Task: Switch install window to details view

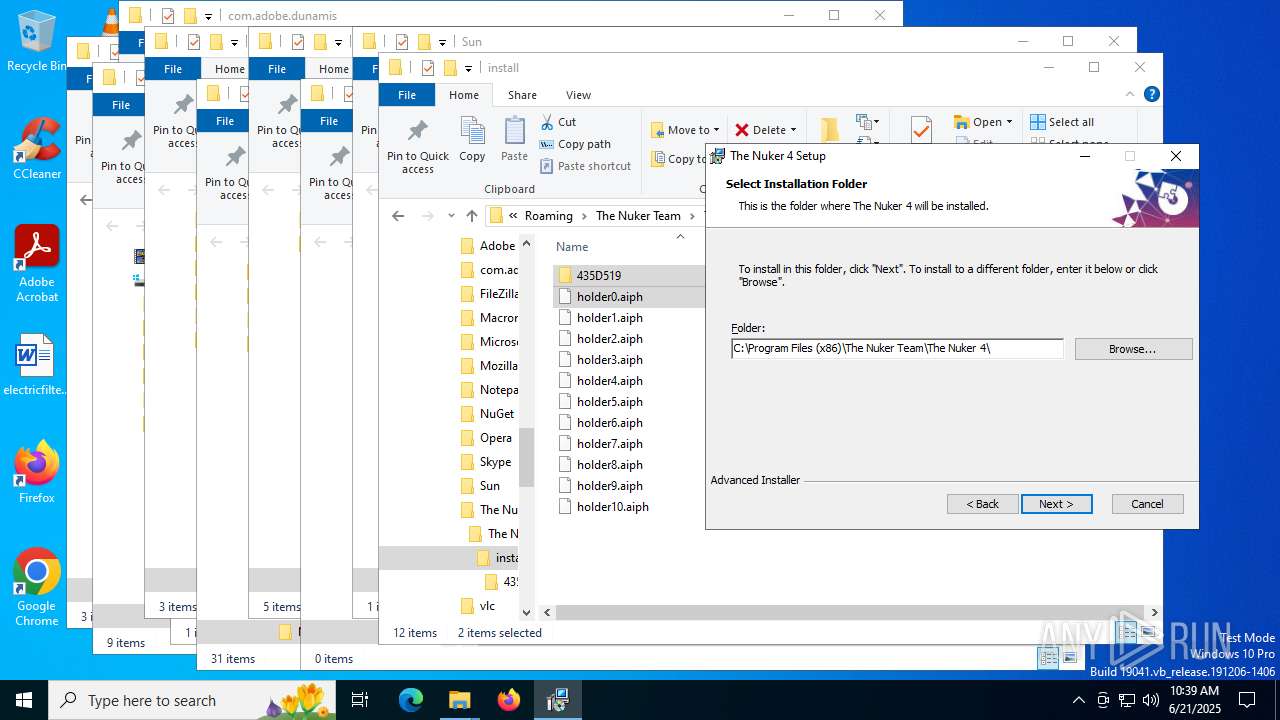Action: (1127, 632)
